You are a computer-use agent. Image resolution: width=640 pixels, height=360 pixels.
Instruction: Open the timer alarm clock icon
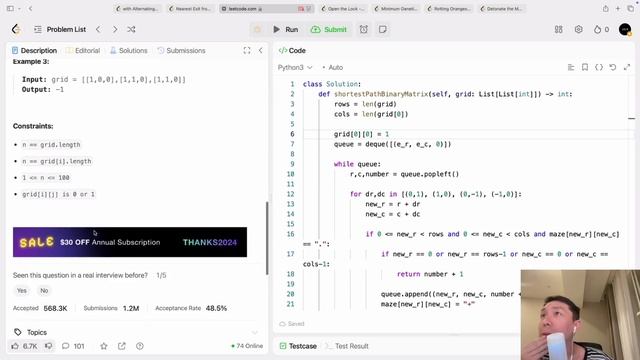(x=363, y=29)
